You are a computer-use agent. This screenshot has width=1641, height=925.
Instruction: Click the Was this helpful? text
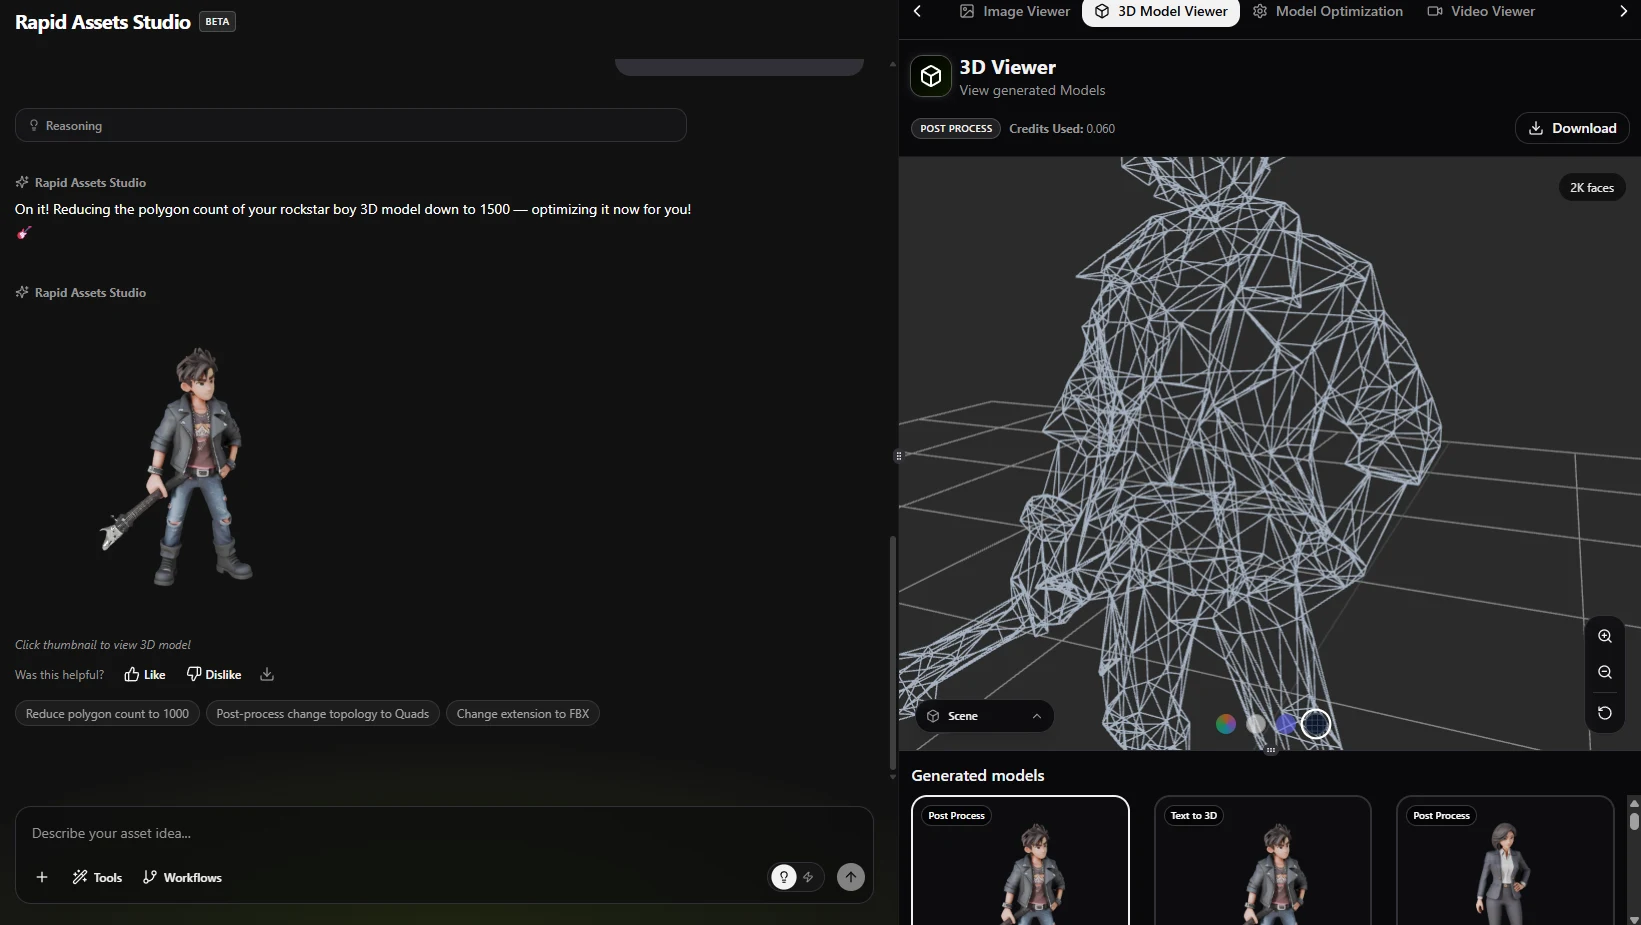coord(60,675)
